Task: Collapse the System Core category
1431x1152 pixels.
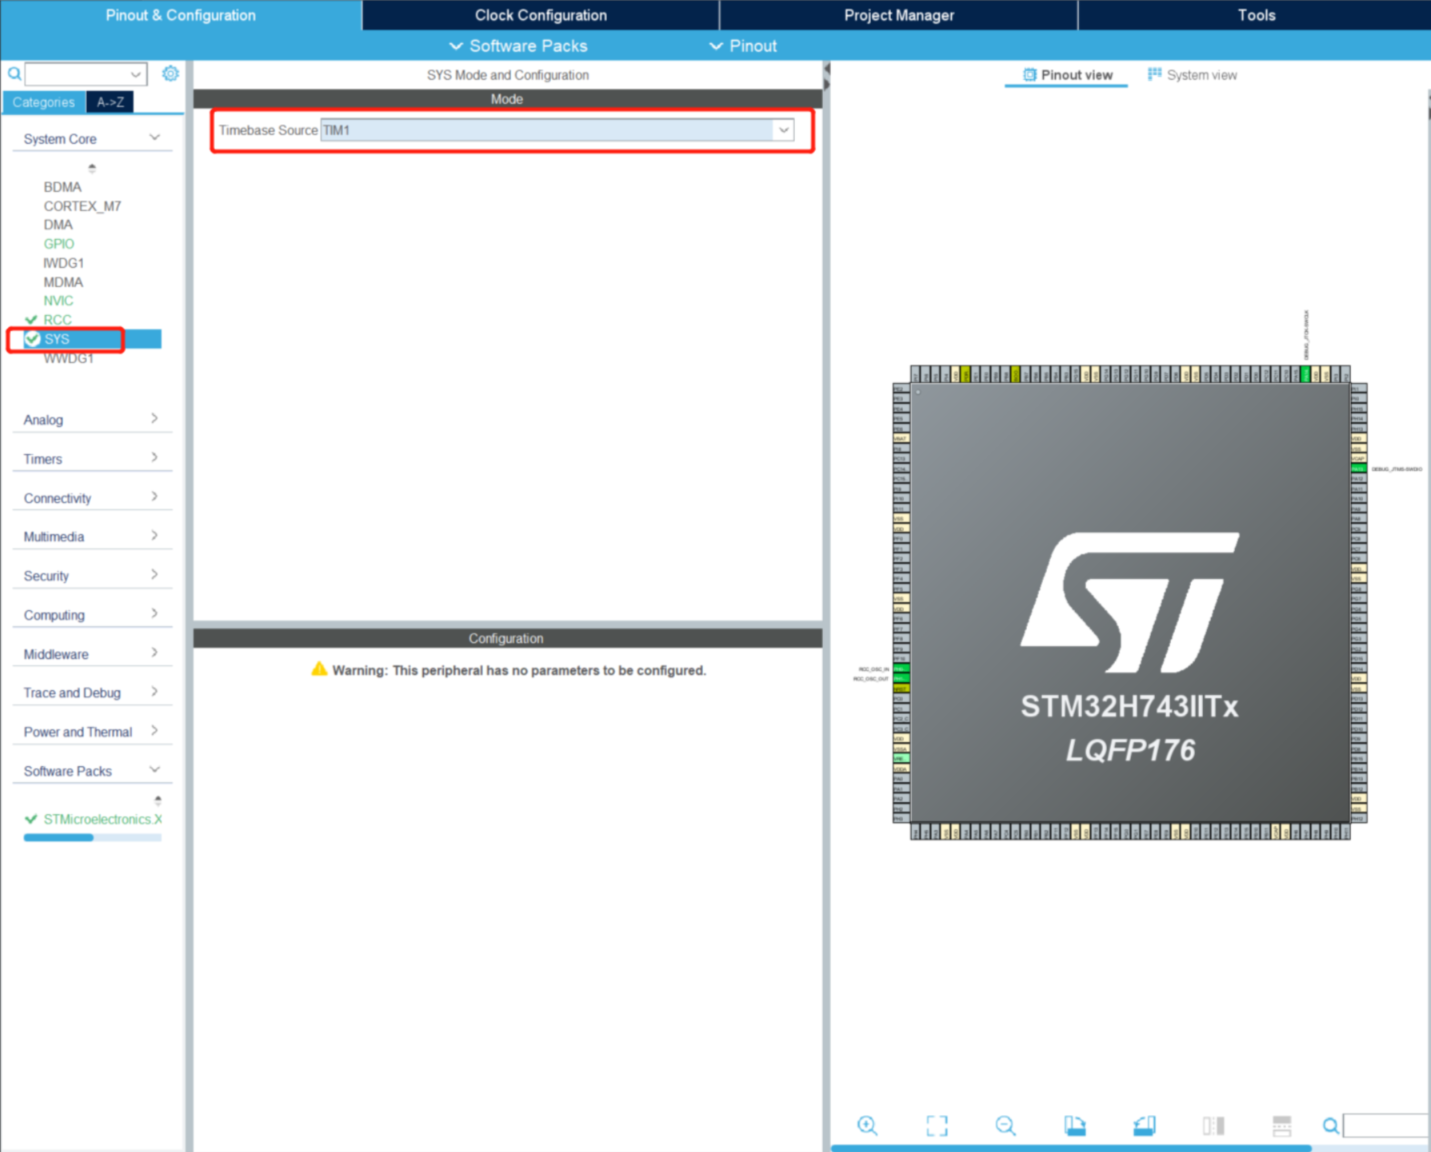Action: [156, 136]
